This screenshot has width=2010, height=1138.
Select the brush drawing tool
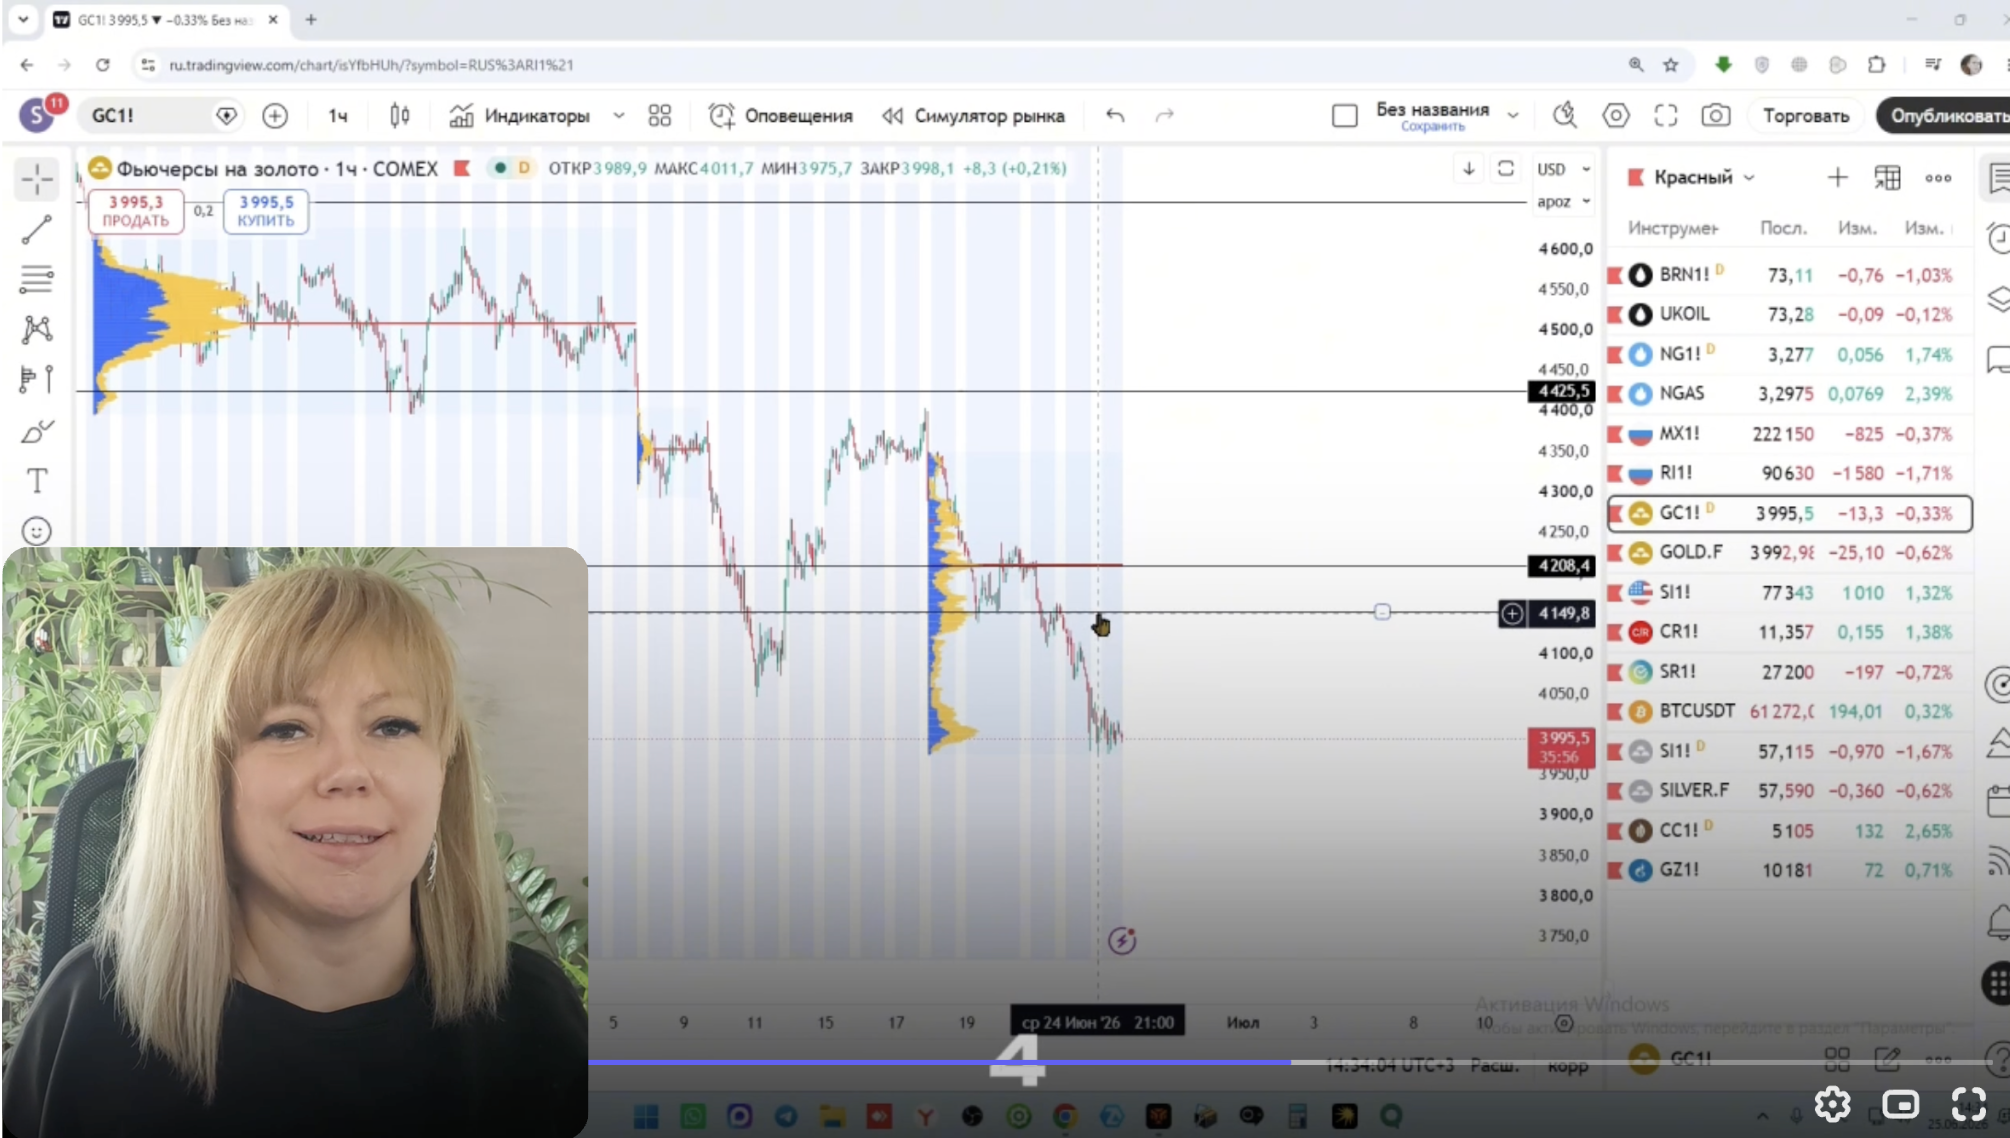tap(37, 431)
